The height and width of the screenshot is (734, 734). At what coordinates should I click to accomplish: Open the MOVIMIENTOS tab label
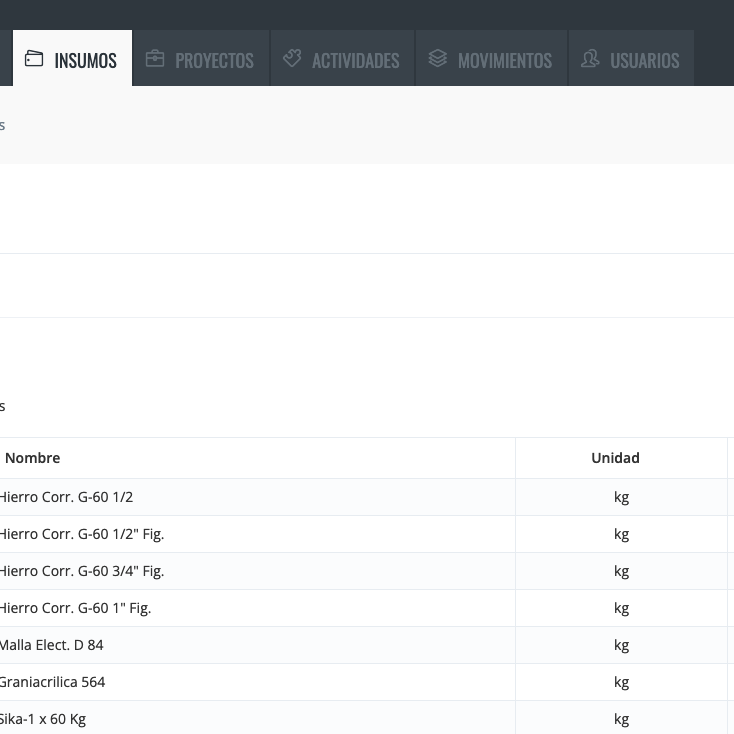tap(504, 61)
